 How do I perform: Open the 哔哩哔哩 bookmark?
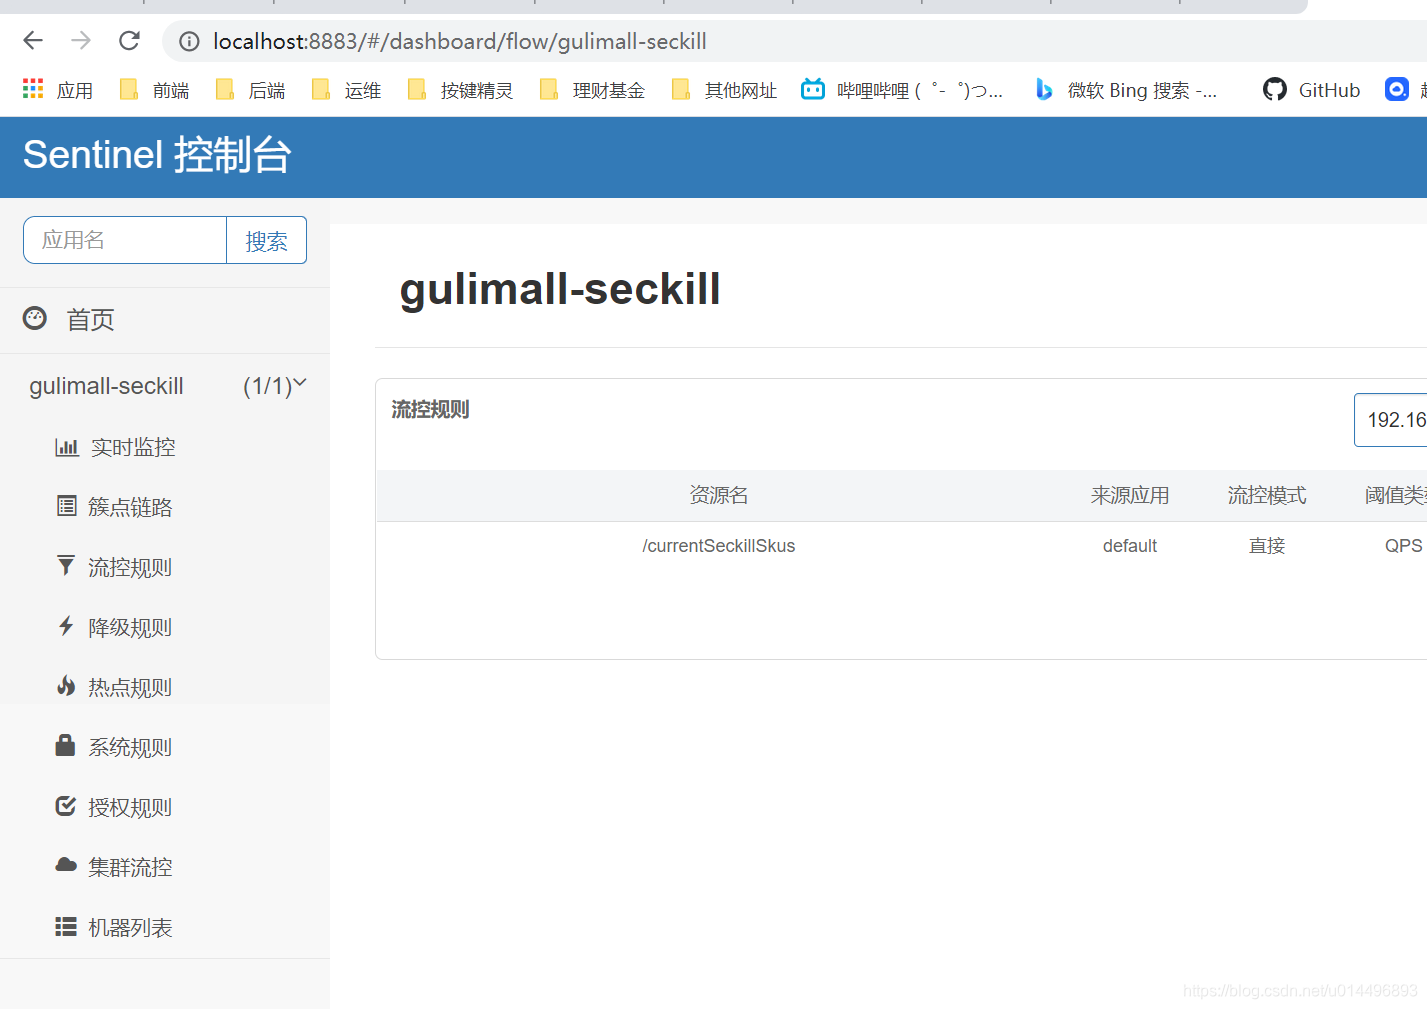click(x=902, y=90)
